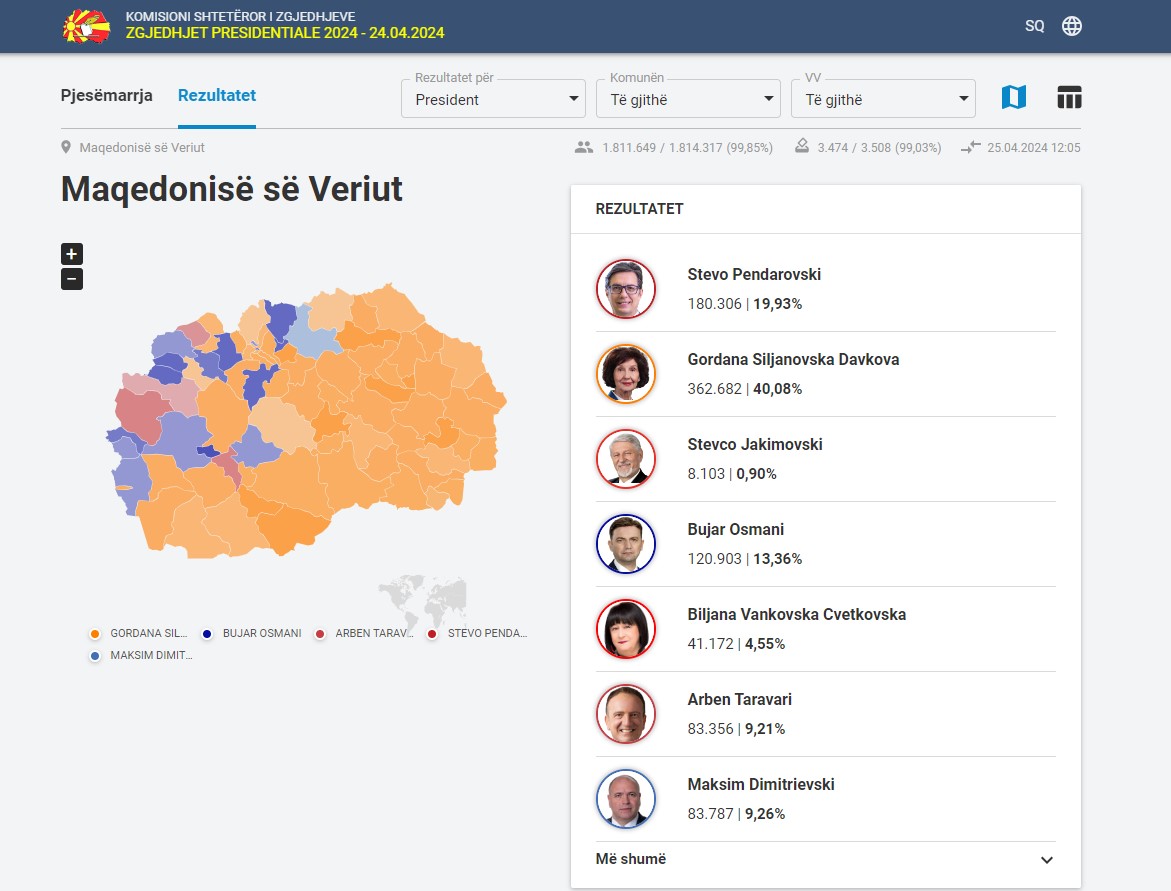Click candidate name Stevo Pendarovski
Screen dimensions: 1171x891
coord(754,274)
